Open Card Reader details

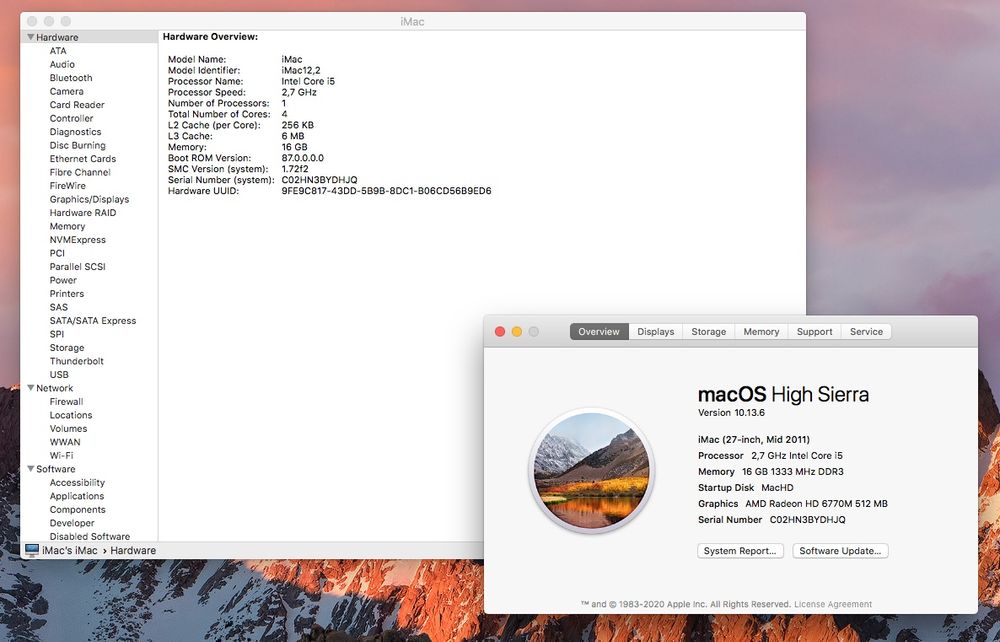coord(77,105)
